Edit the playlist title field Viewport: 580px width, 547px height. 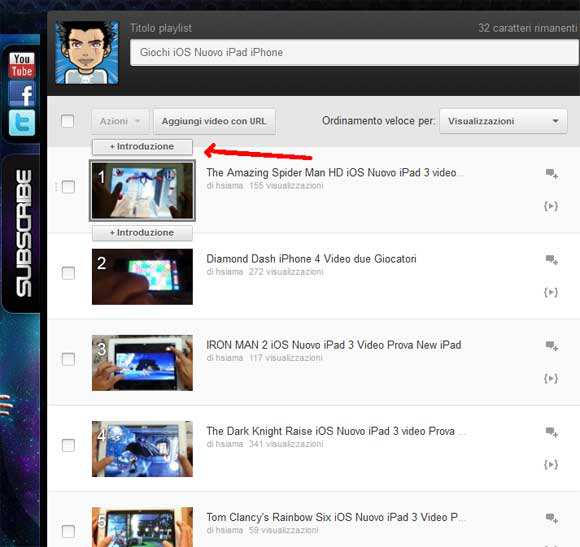click(x=354, y=53)
